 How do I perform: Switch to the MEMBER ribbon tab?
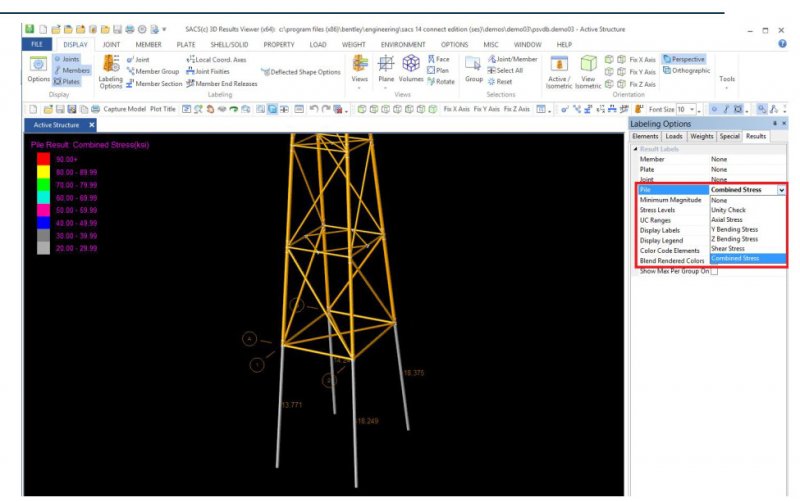click(148, 44)
